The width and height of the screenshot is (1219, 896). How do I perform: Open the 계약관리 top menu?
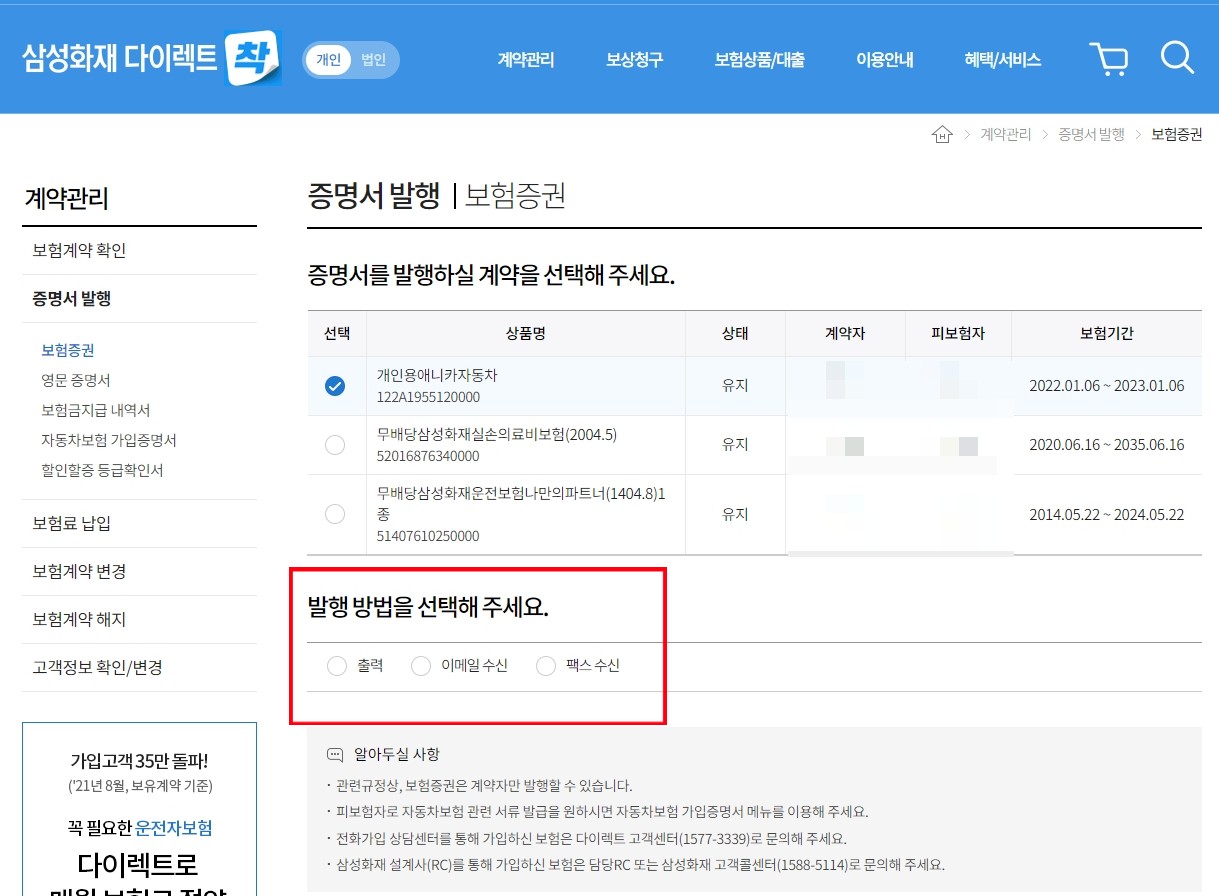(x=526, y=60)
